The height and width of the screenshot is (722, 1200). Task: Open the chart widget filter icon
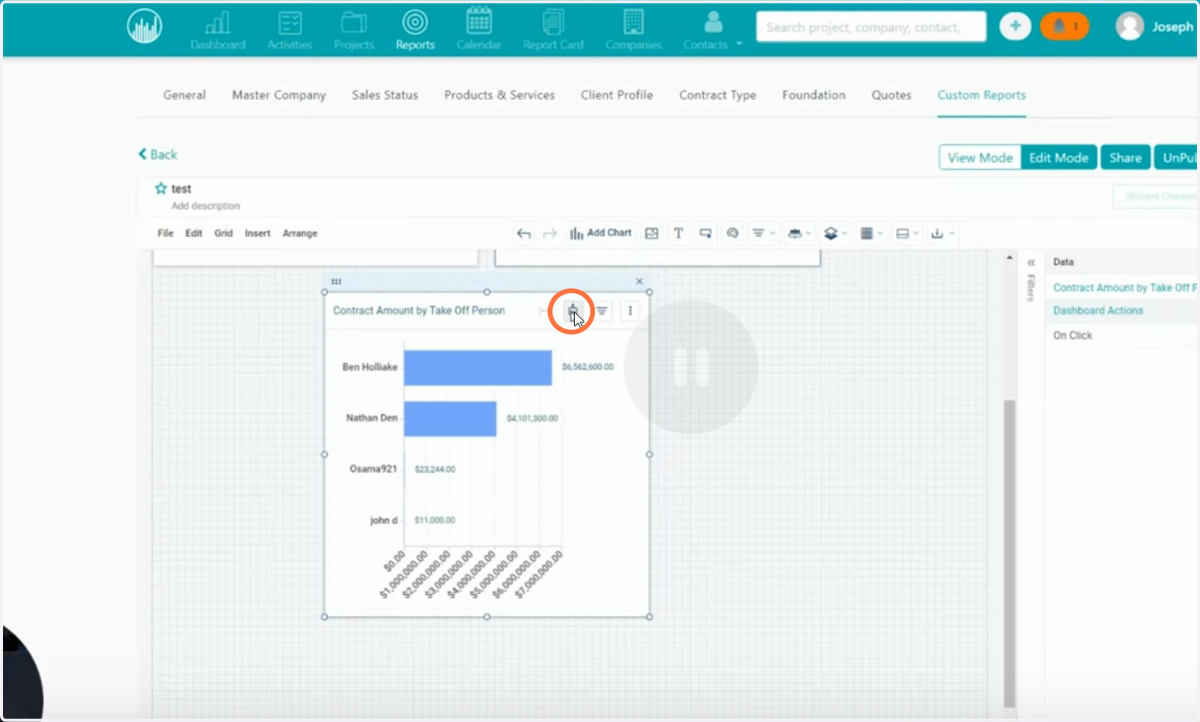(602, 311)
